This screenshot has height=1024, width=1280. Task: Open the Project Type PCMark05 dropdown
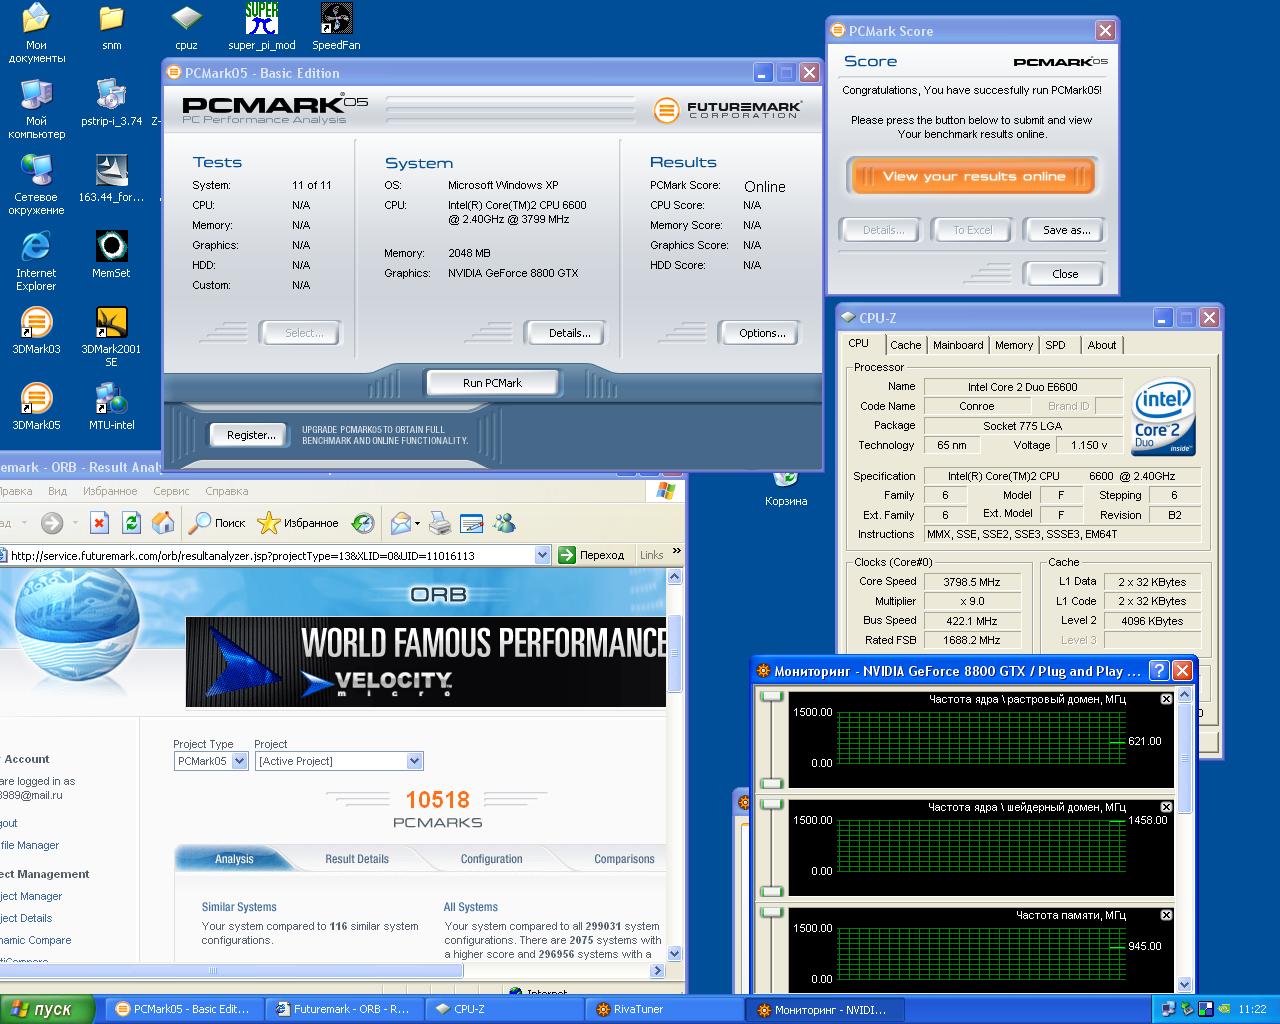click(239, 761)
